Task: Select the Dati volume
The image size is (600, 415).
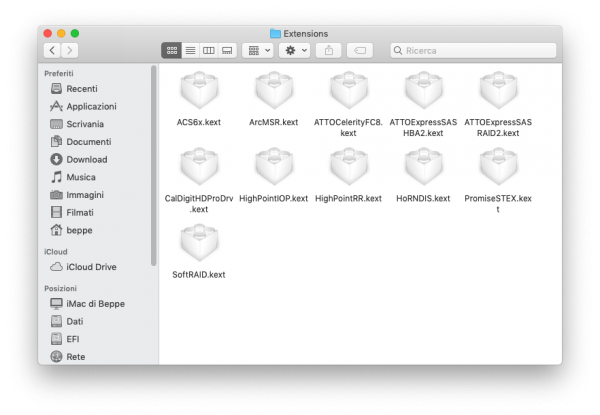Action: click(67, 321)
